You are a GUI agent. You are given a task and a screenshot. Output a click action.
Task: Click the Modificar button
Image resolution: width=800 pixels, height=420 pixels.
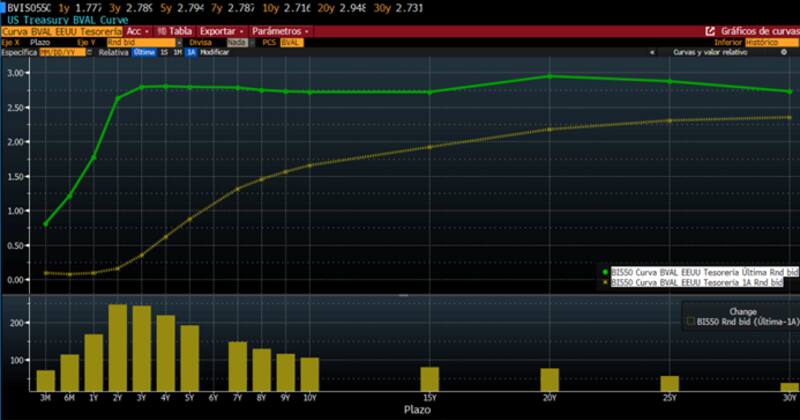click(x=214, y=51)
